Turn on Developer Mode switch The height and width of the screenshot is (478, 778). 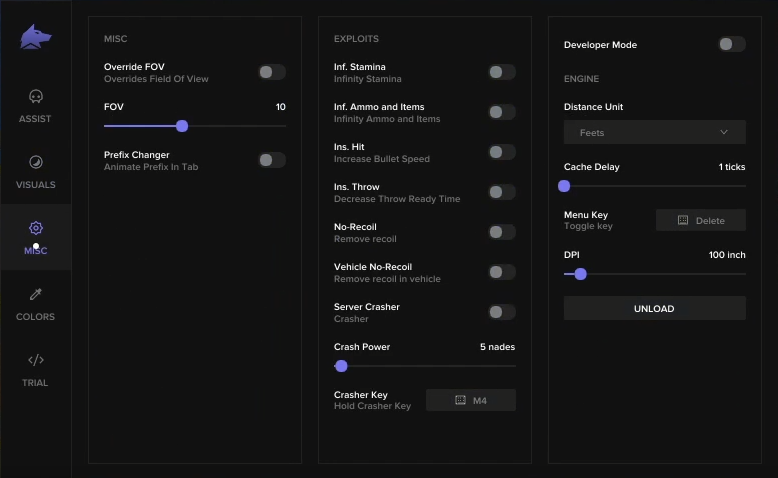tap(731, 44)
